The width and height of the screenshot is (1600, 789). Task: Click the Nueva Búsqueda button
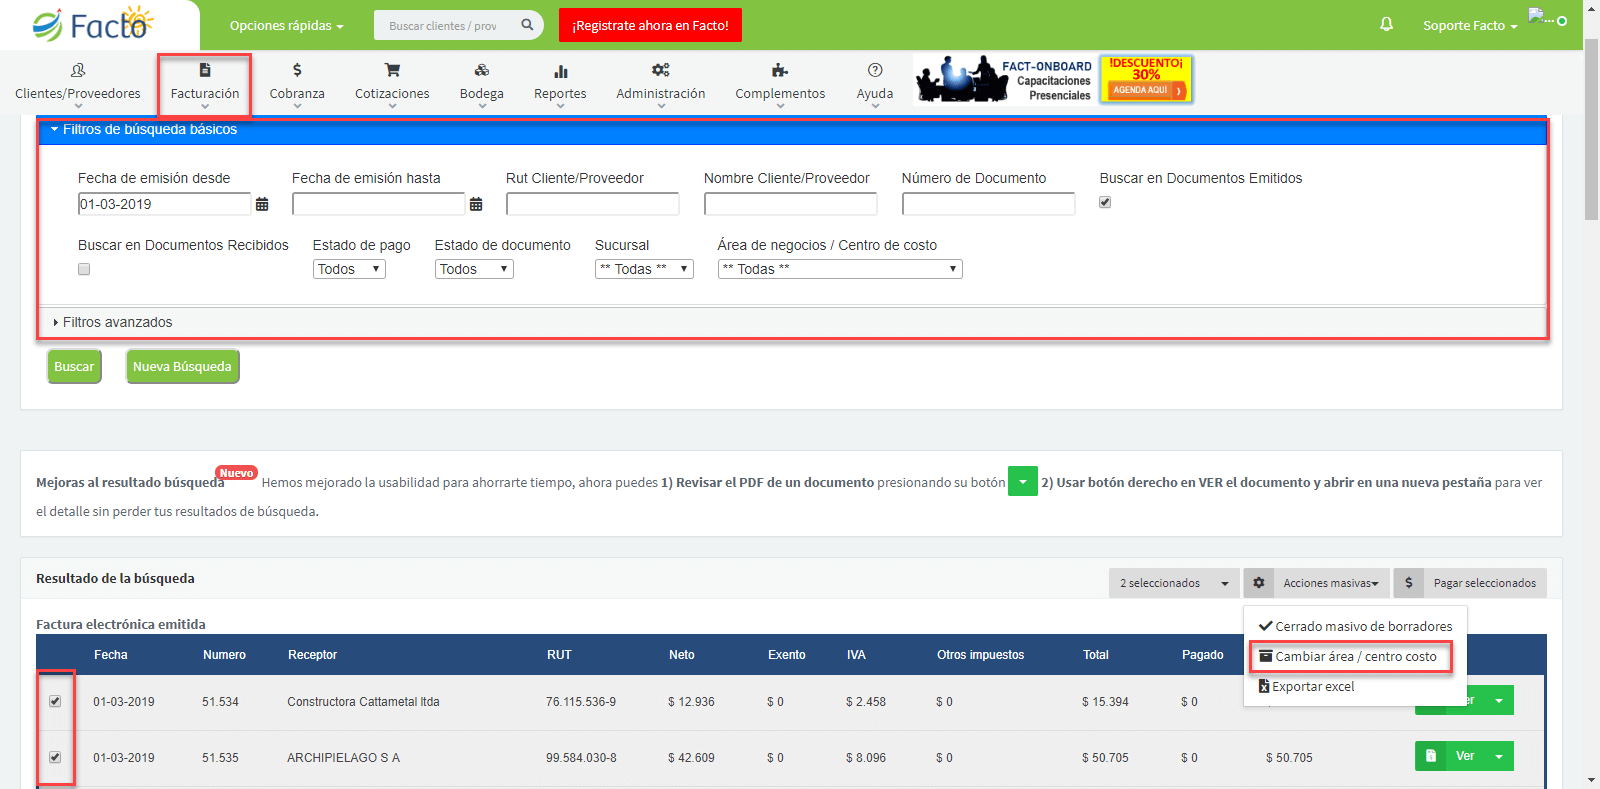[182, 367]
